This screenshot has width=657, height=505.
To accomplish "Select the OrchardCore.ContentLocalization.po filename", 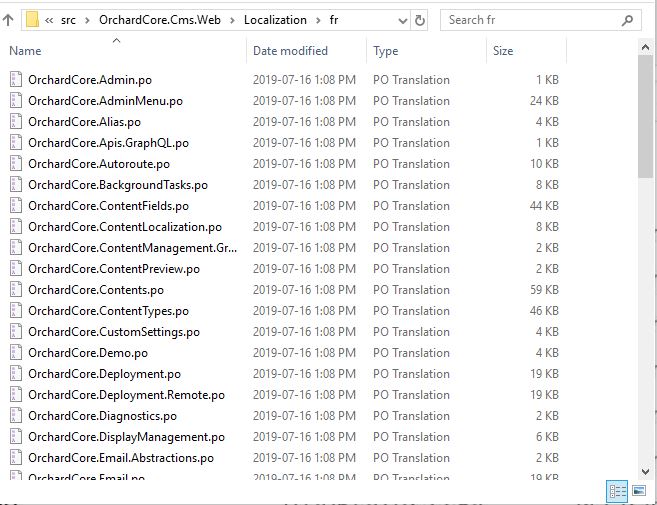I will pos(125,226).
